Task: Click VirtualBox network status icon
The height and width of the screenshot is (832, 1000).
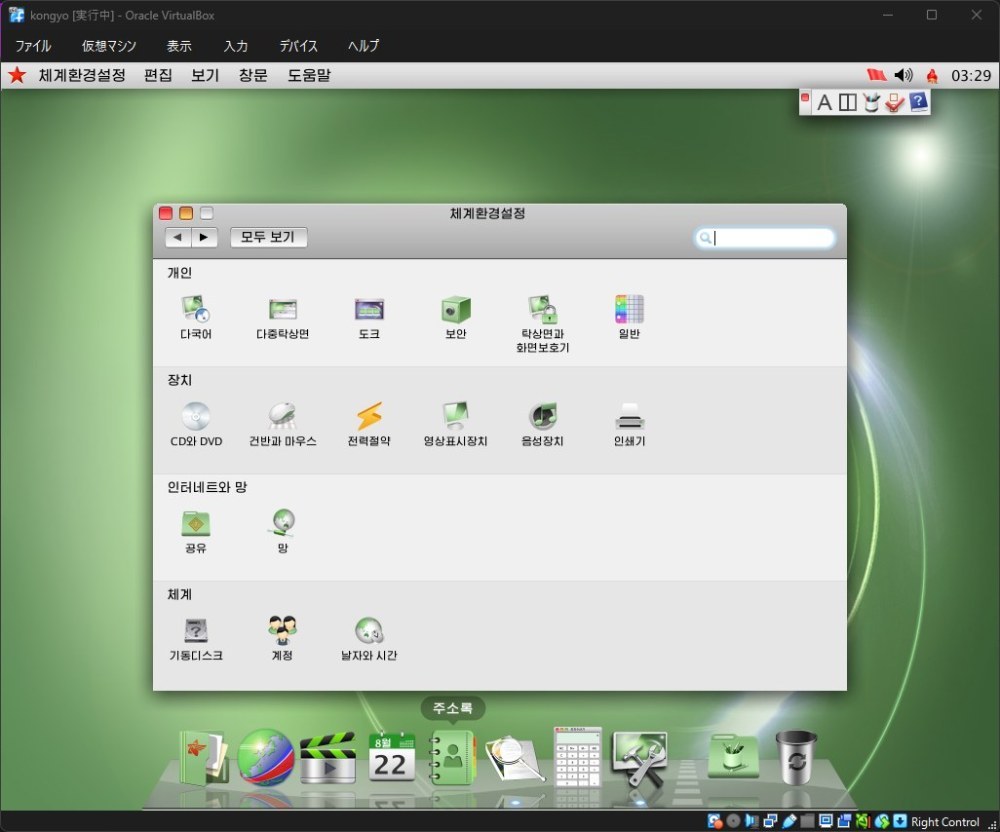Action: [770, 821]
